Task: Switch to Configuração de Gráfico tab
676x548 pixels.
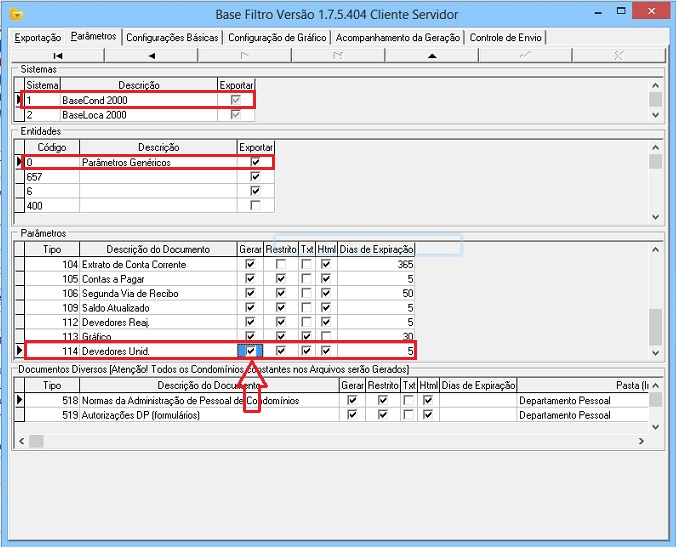Action: (278, 37)
